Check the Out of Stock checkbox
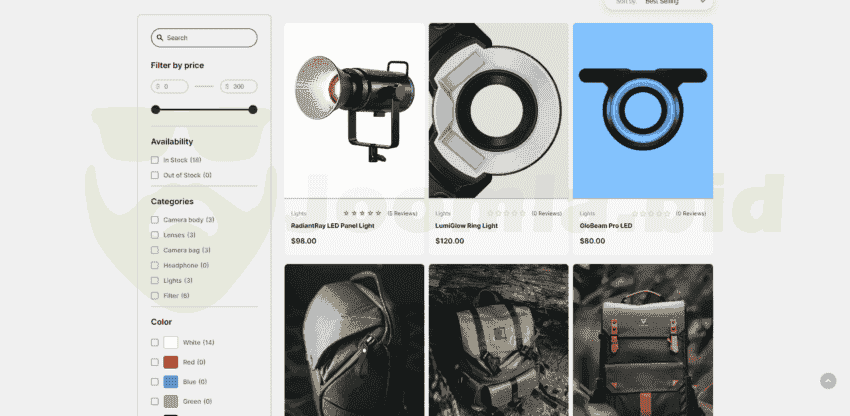850x416 pixels. point(155,175)
